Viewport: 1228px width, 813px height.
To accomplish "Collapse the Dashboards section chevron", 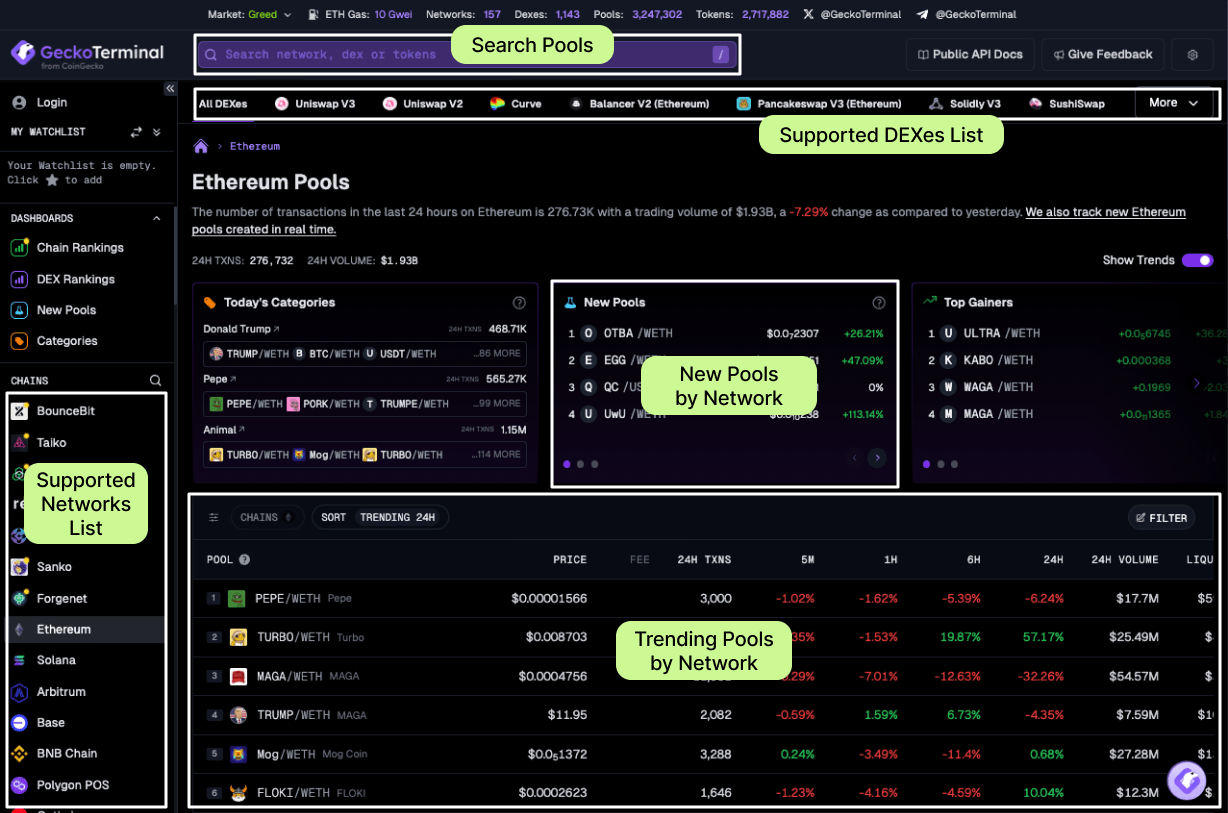I will (x=156, y=218).
